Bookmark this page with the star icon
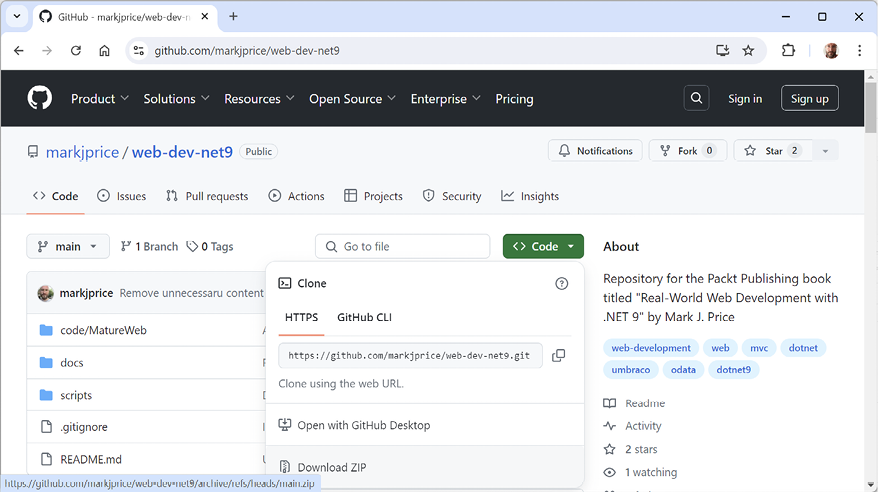Screen dimensions: 878x492 tap(748, 50)
